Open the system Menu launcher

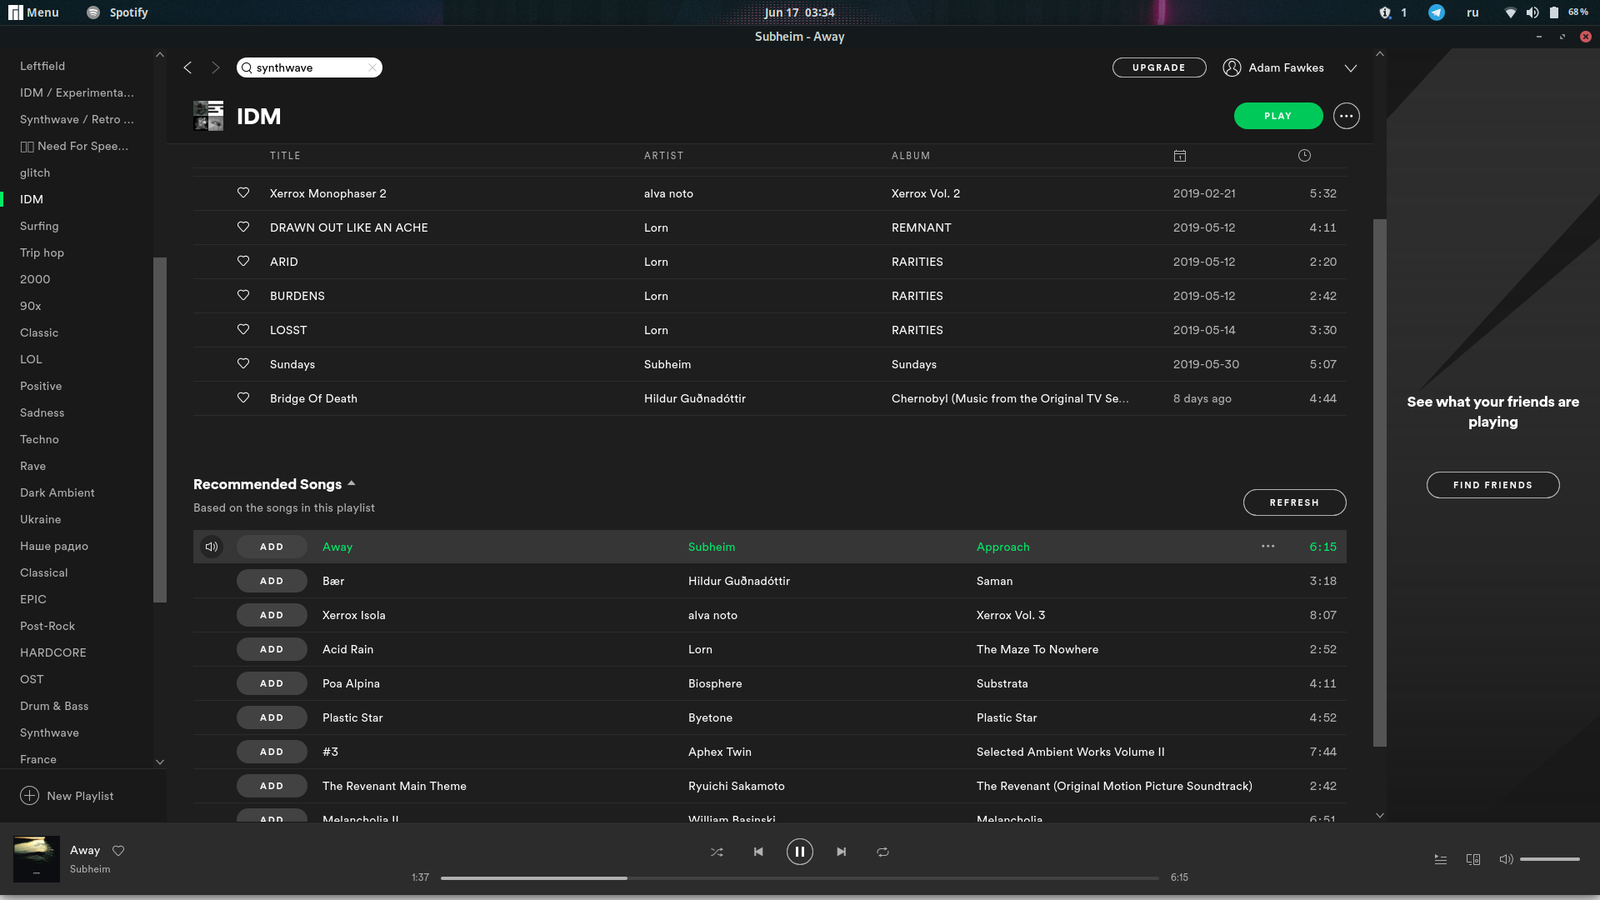click(x=34, y=12)
